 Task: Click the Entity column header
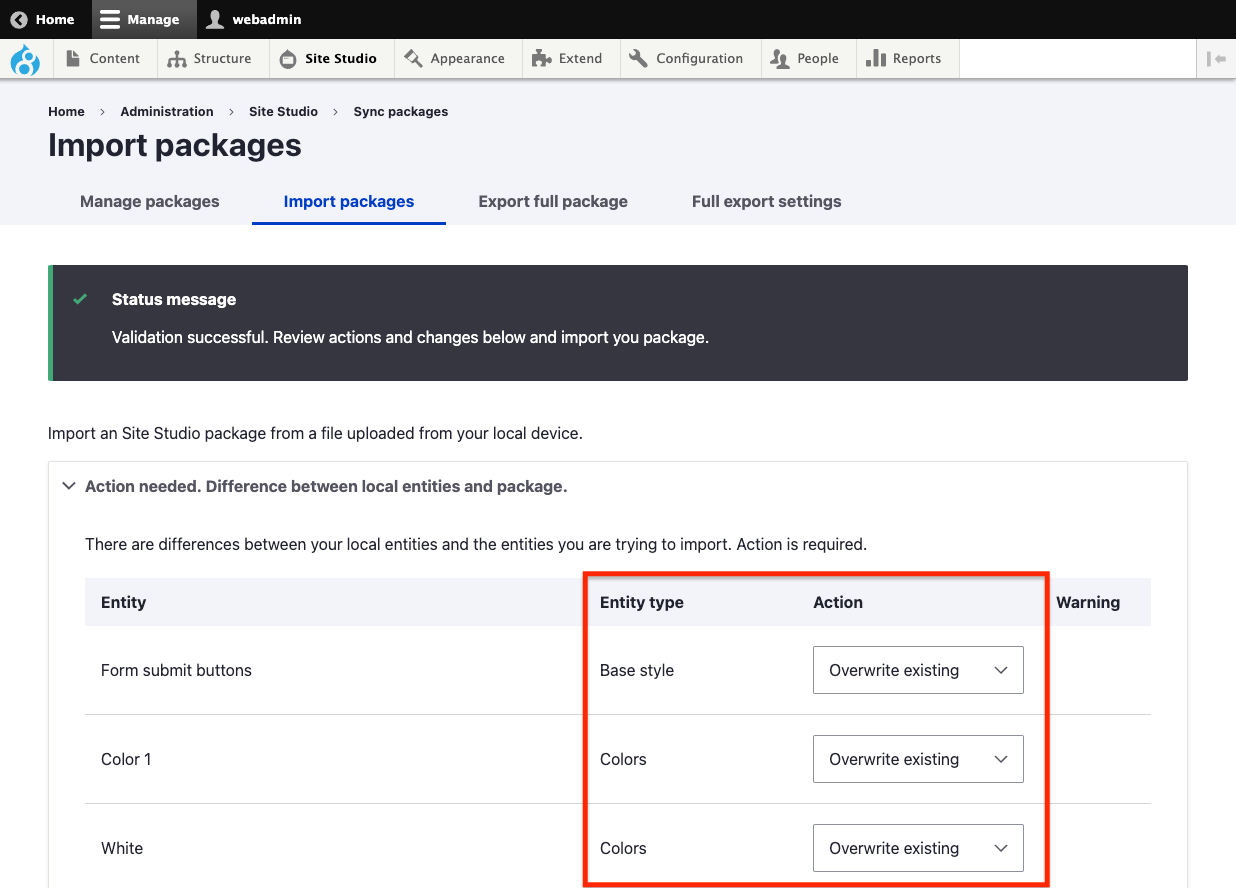click(124, 602)
